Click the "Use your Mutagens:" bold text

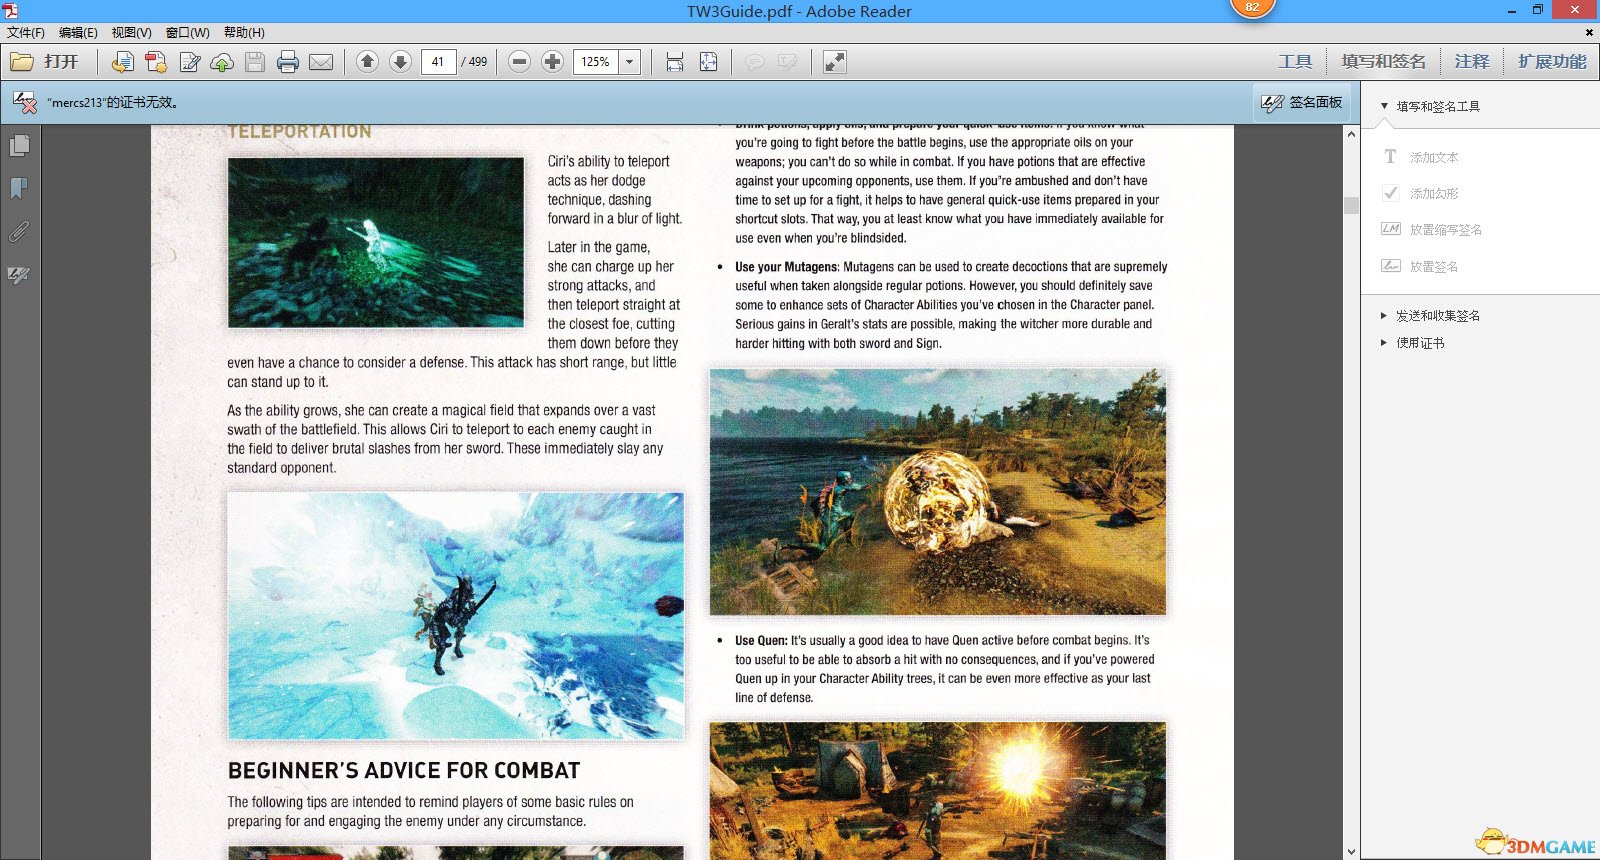787,267
